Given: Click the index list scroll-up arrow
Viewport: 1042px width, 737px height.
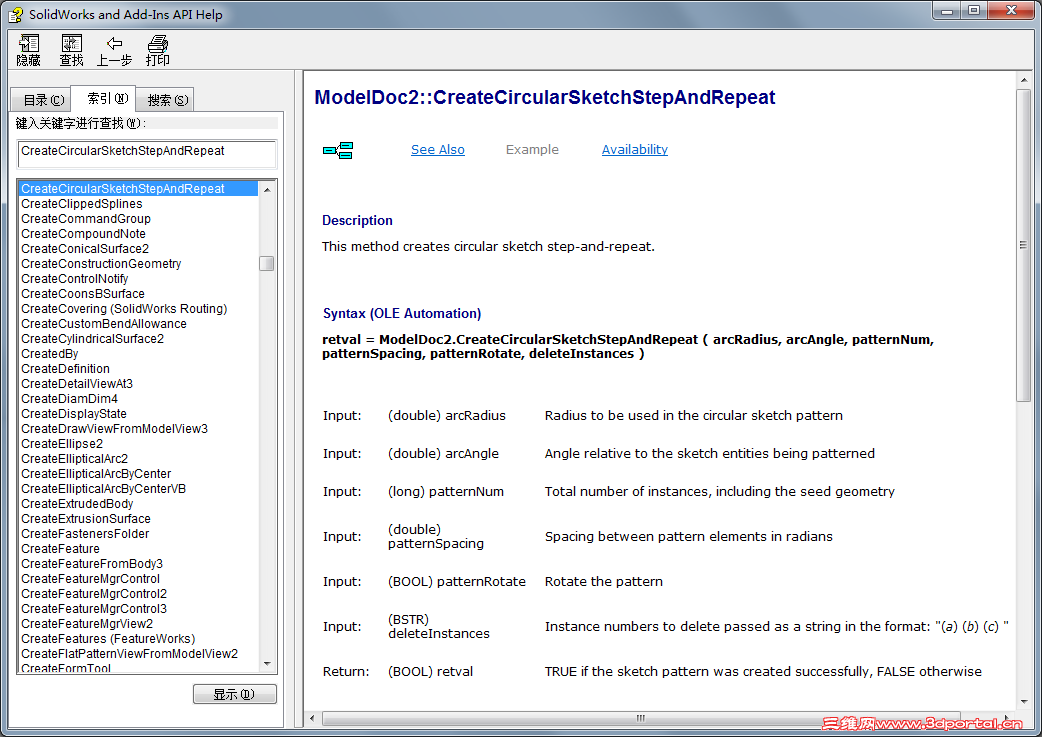Looking at the screenshot, I should (x=267, y=189).
